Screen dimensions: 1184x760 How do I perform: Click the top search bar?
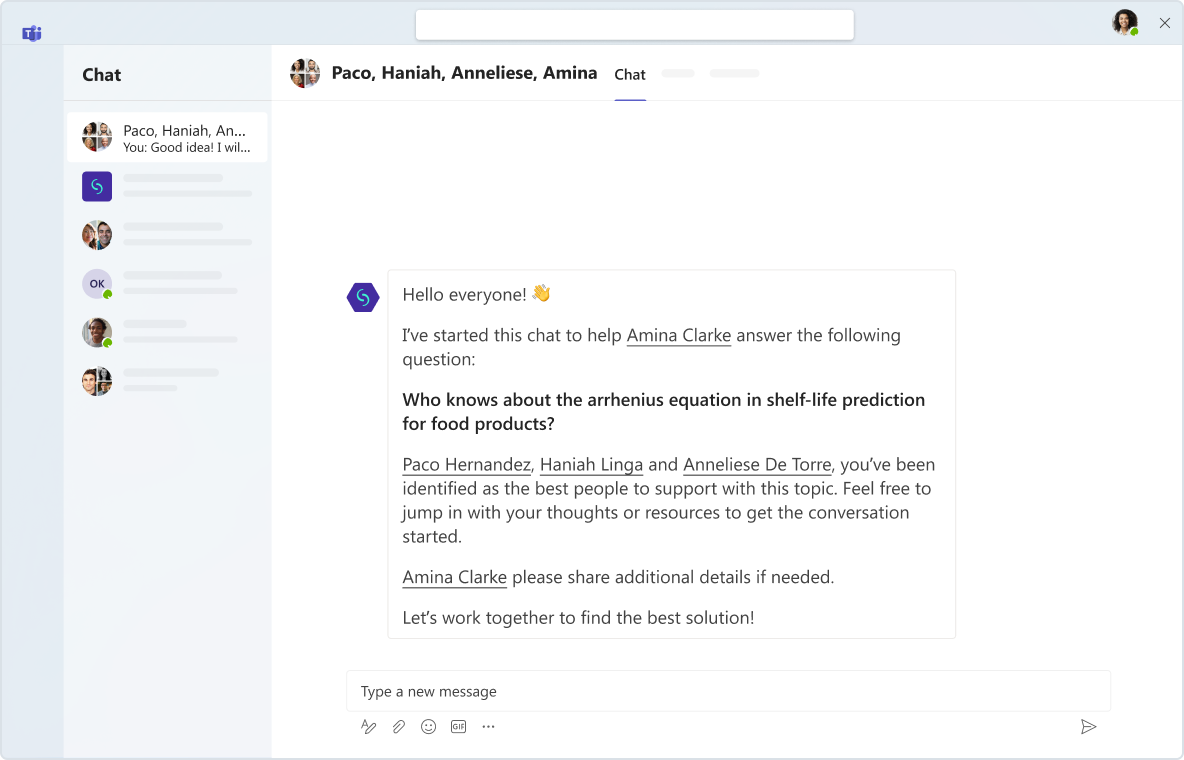coord(634,25)
